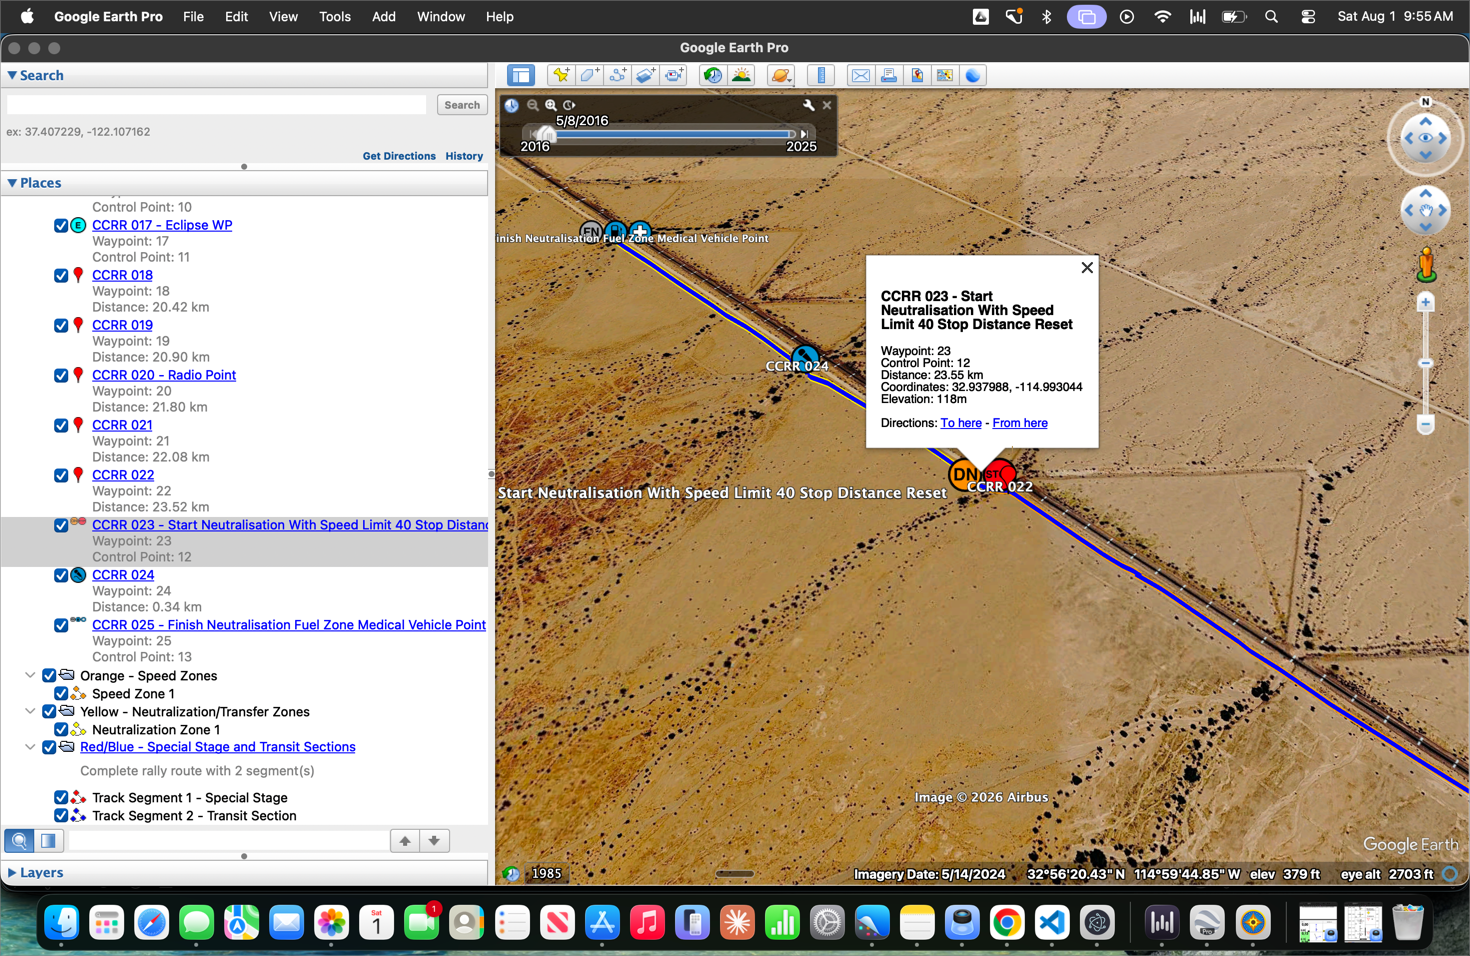
Task: Zoom in the historical time slider
Action: click(x=551, y=105)
